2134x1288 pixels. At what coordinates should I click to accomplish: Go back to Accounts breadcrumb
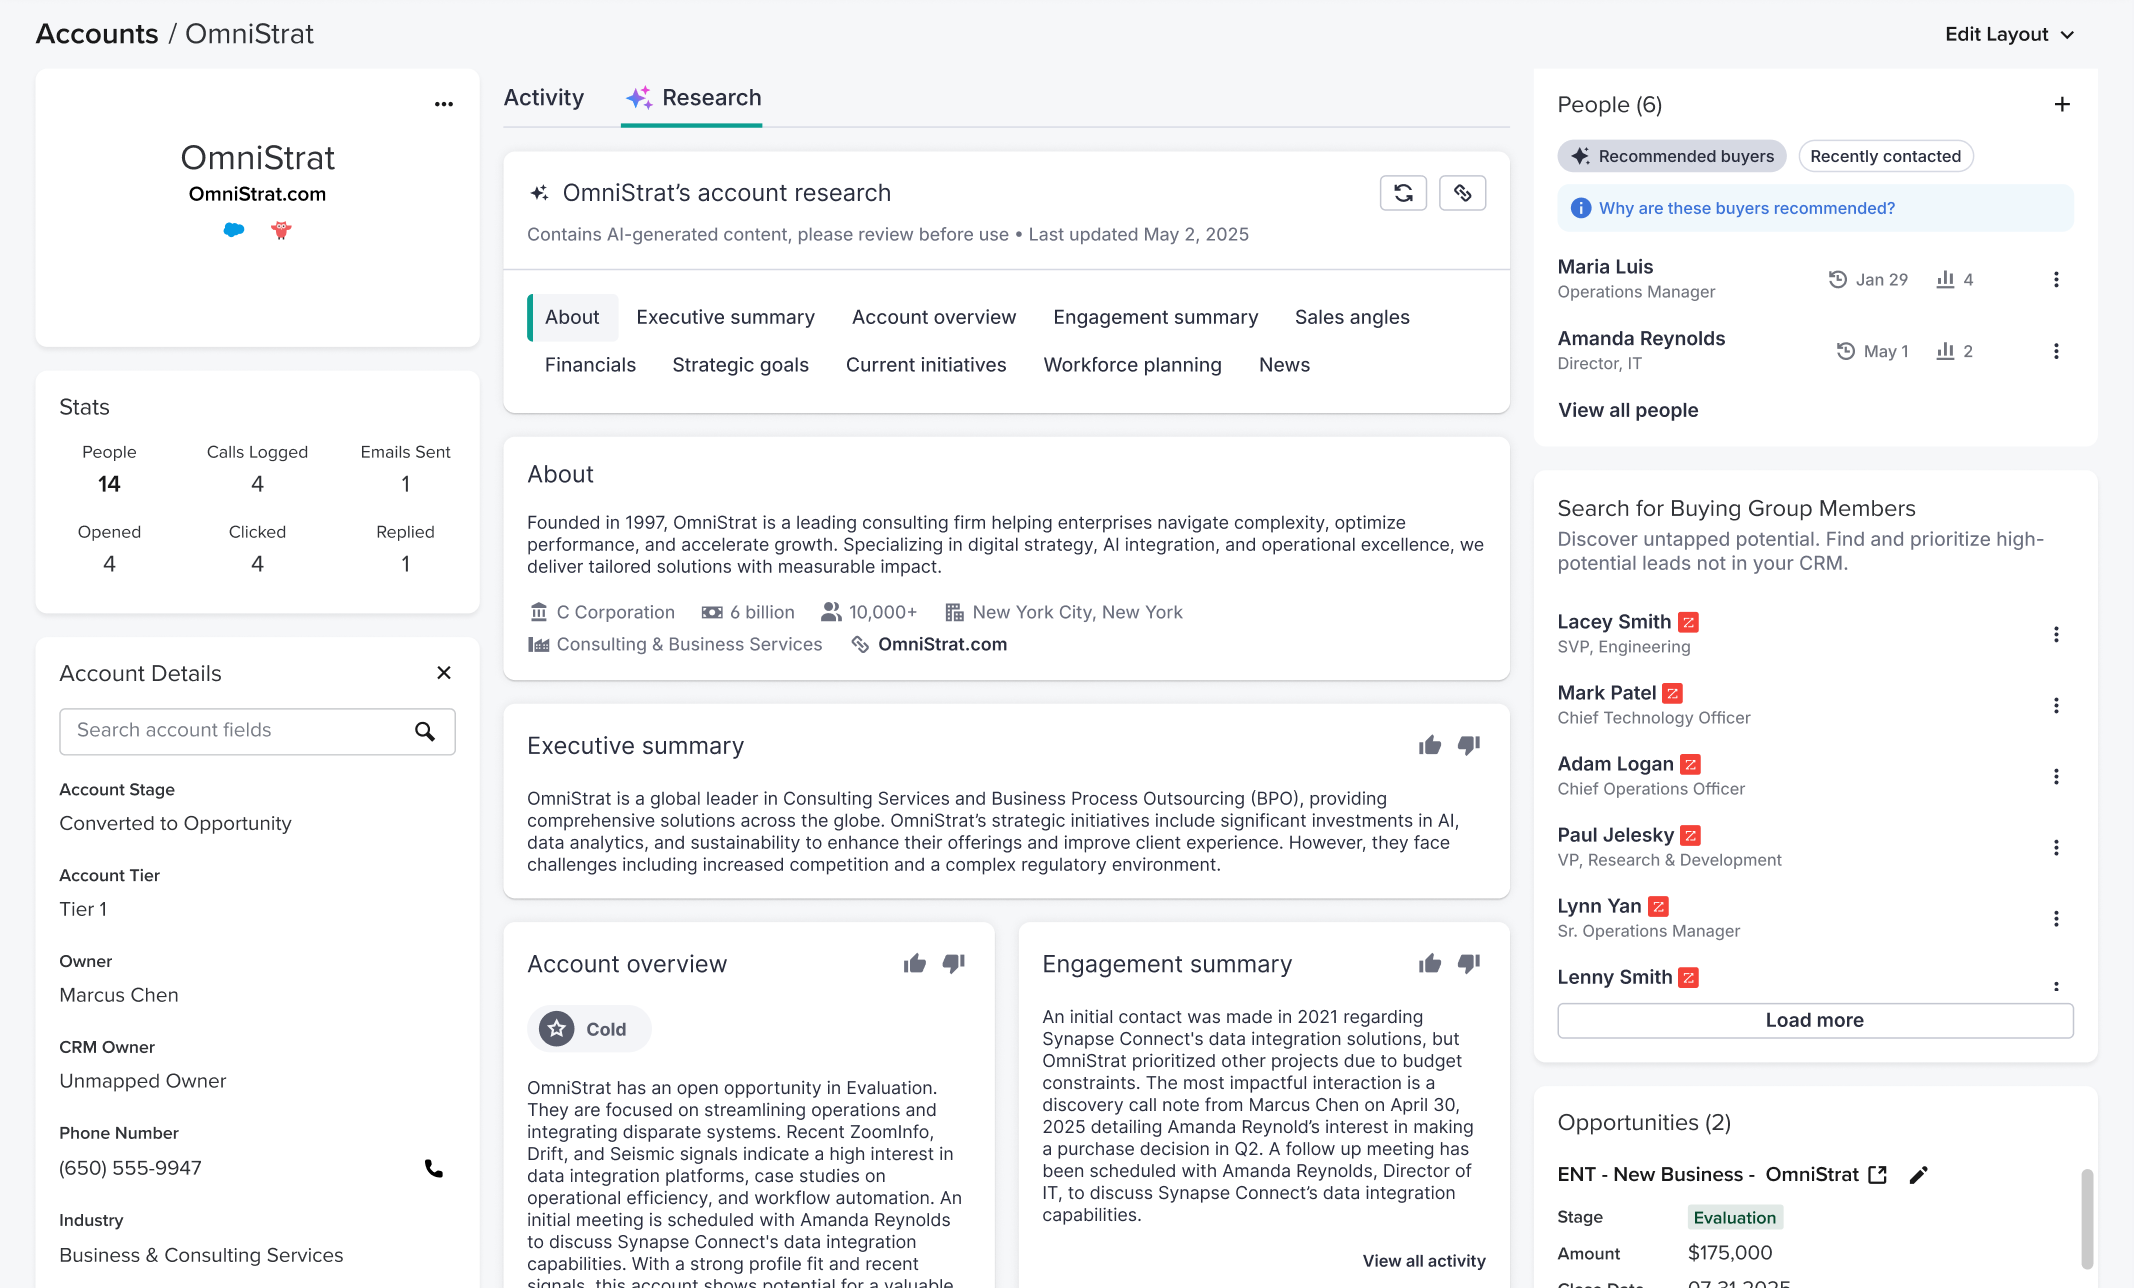click(97, 34)
